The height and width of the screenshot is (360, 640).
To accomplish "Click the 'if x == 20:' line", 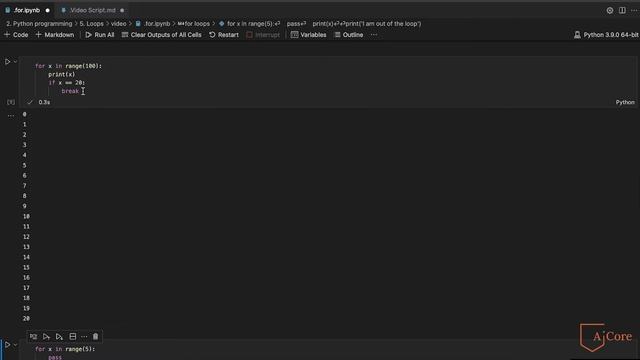I will click(x=67, y=82).
